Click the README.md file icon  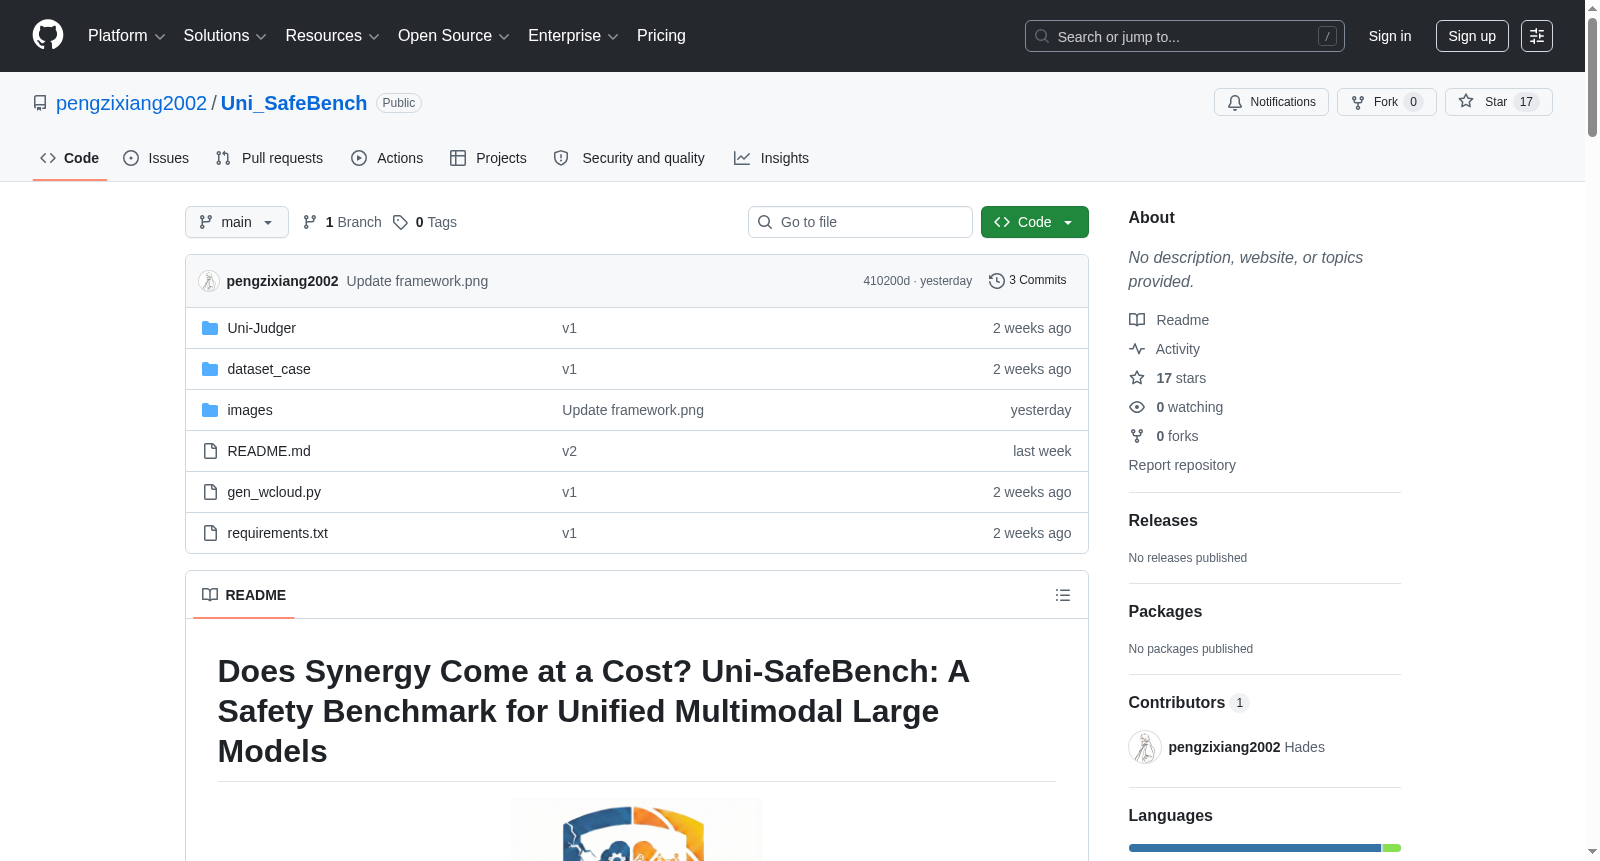click(210, 451)
